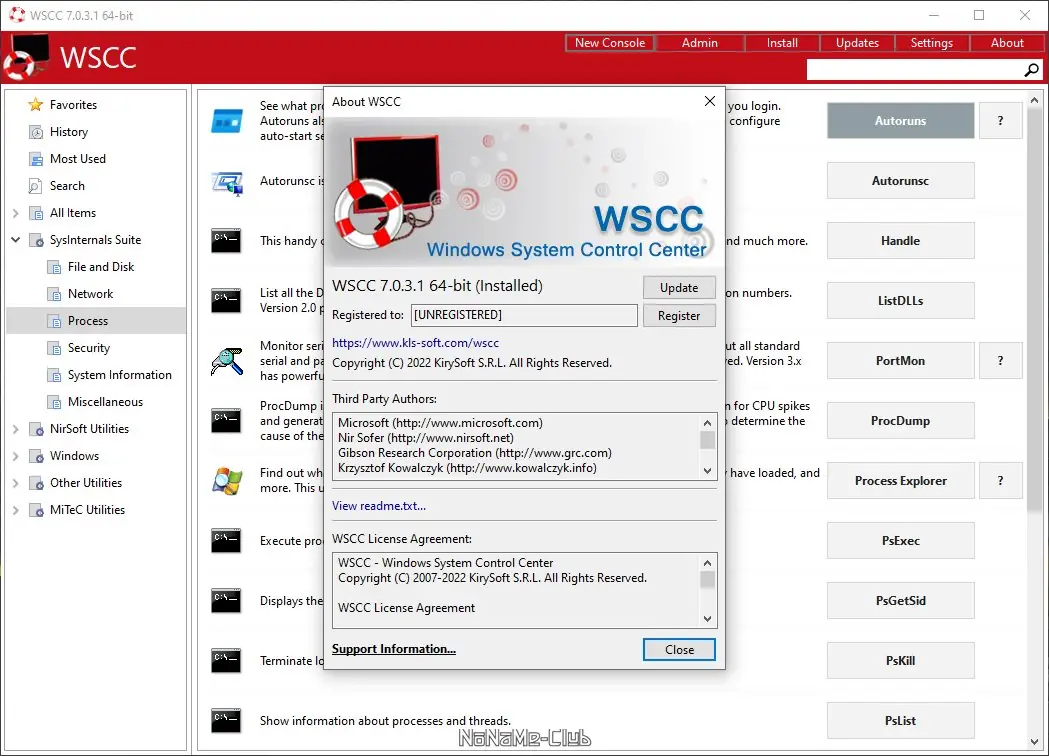Click the Security page icon
The image size is (1049, 756).
tap(54, 348)
